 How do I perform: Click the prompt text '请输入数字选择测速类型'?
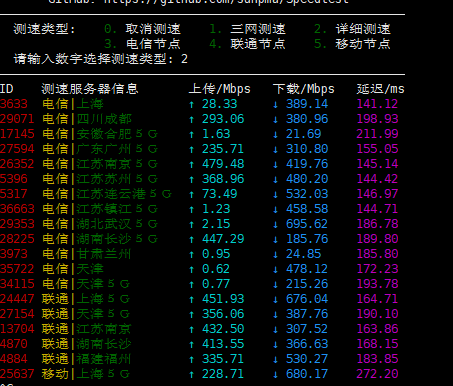pos(90,59)
